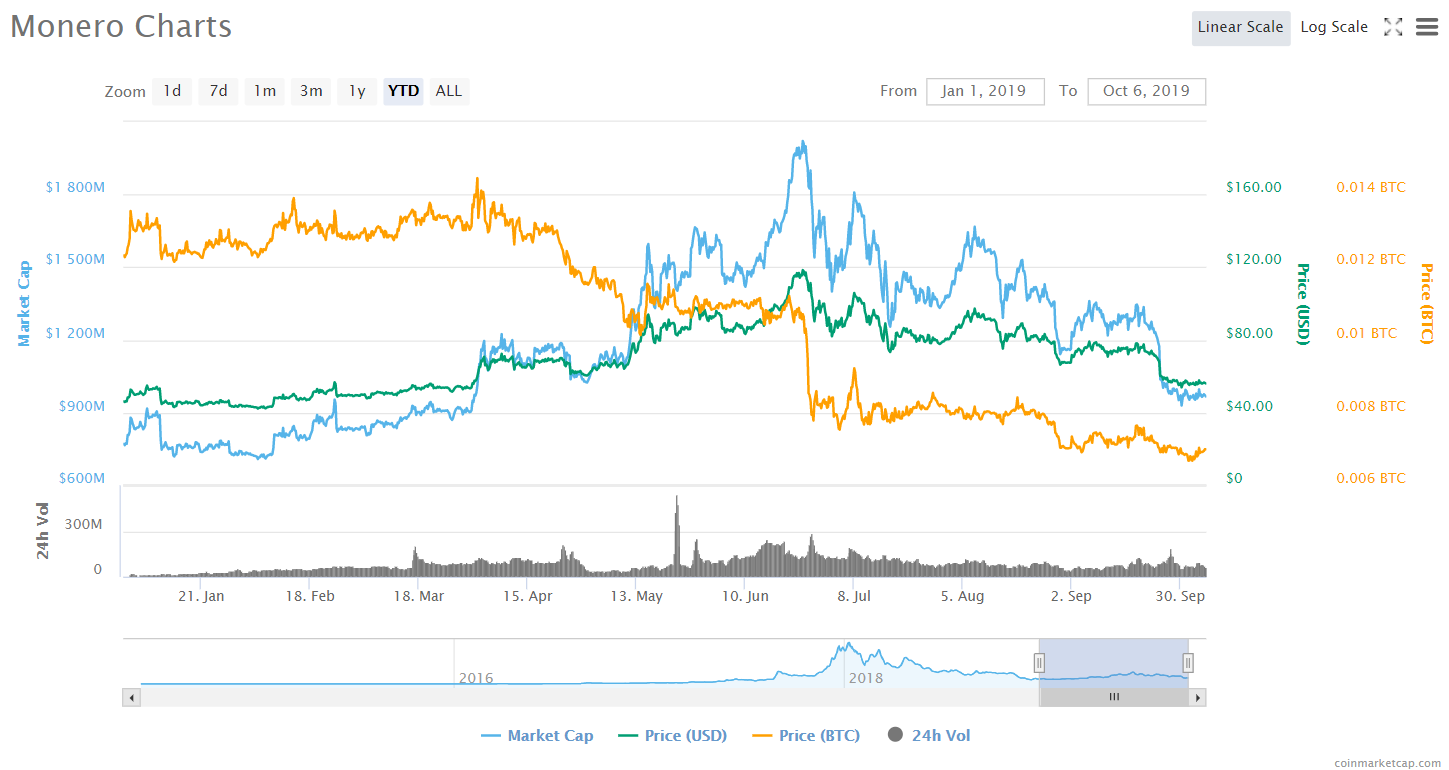1449x770 pixels.
Task: Click the Market Cap vertical axis title
Action: [x=24, y=304]
